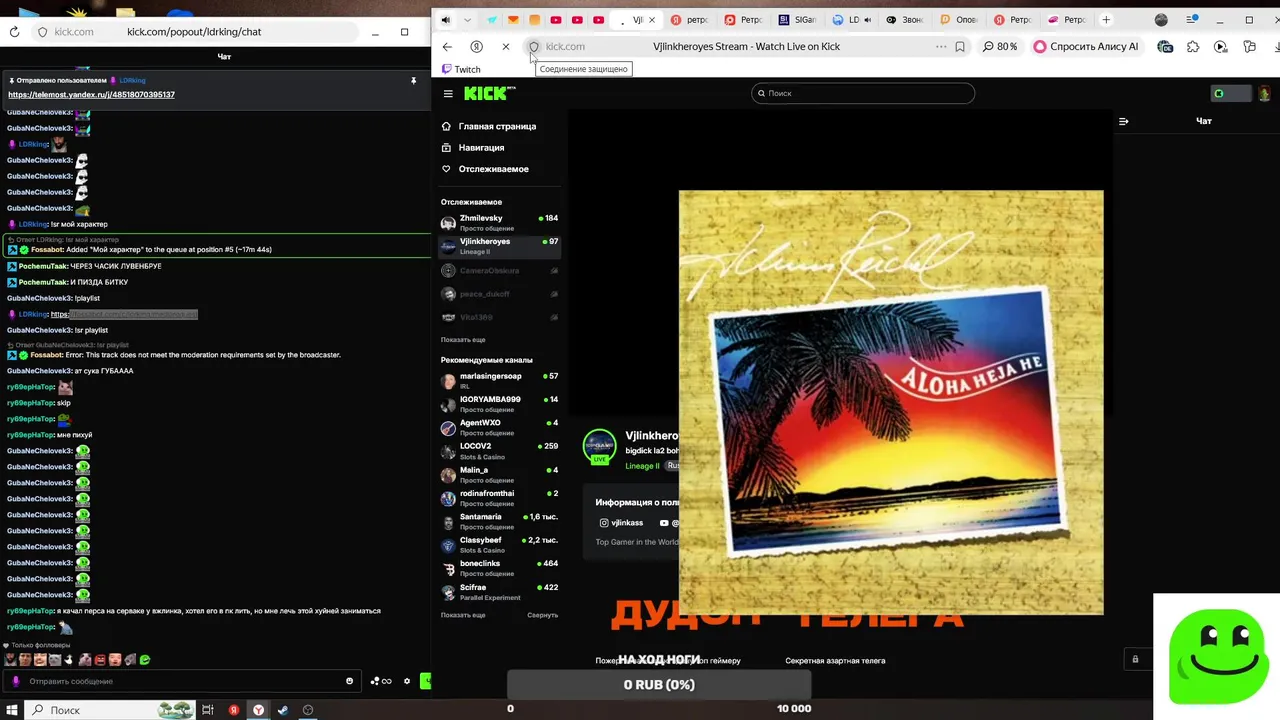Open a new browser tab with plus

(1106, 20)
